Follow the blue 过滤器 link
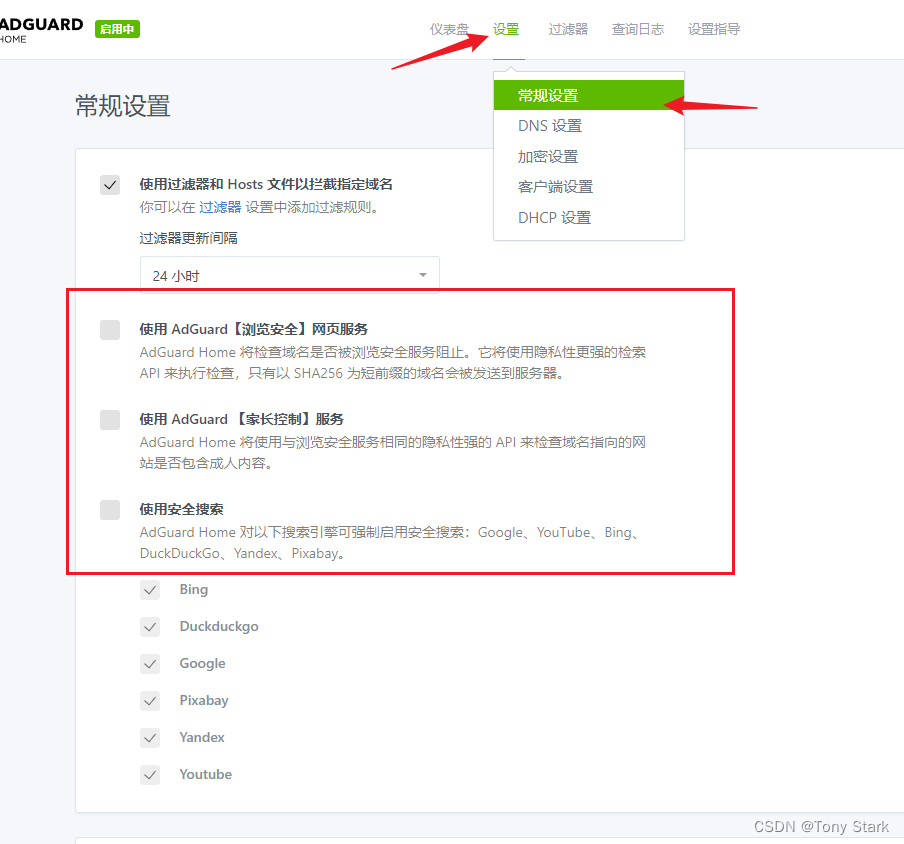This screenshot has height=844, width=904. (220, 207)
